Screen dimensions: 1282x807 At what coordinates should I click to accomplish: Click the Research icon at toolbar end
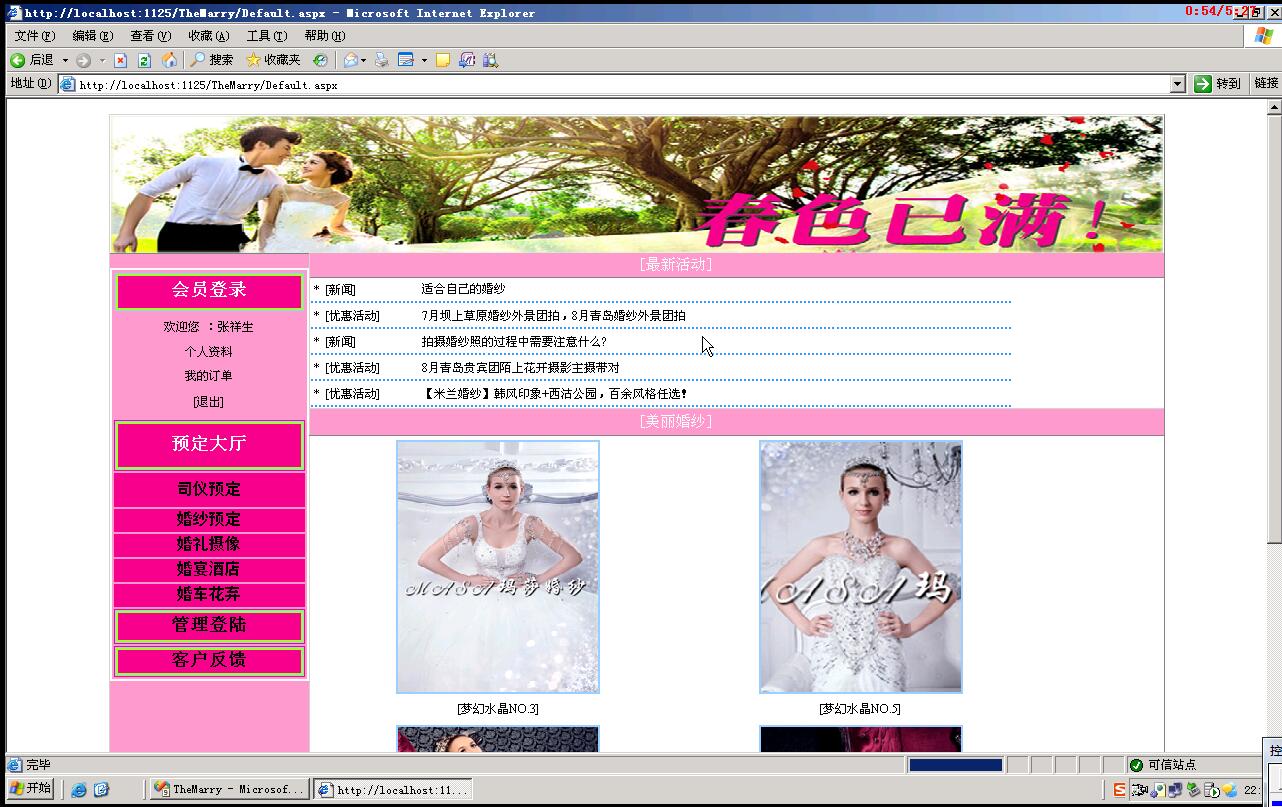(490, 60)
